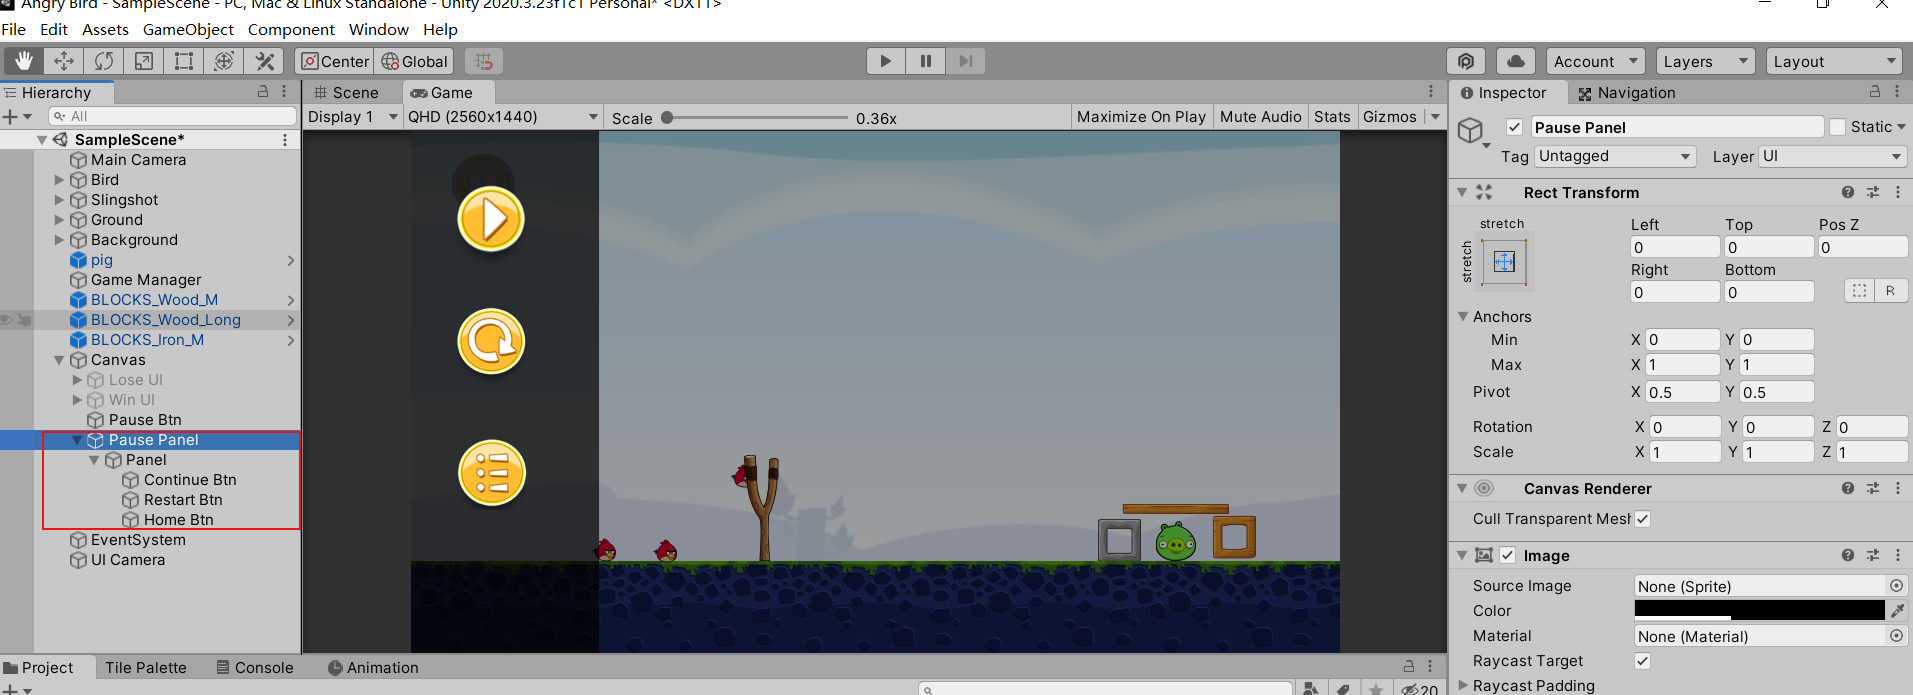1913x695 pixels.
Task: Lock the Inspector panel
Action: click(1875, 92)
